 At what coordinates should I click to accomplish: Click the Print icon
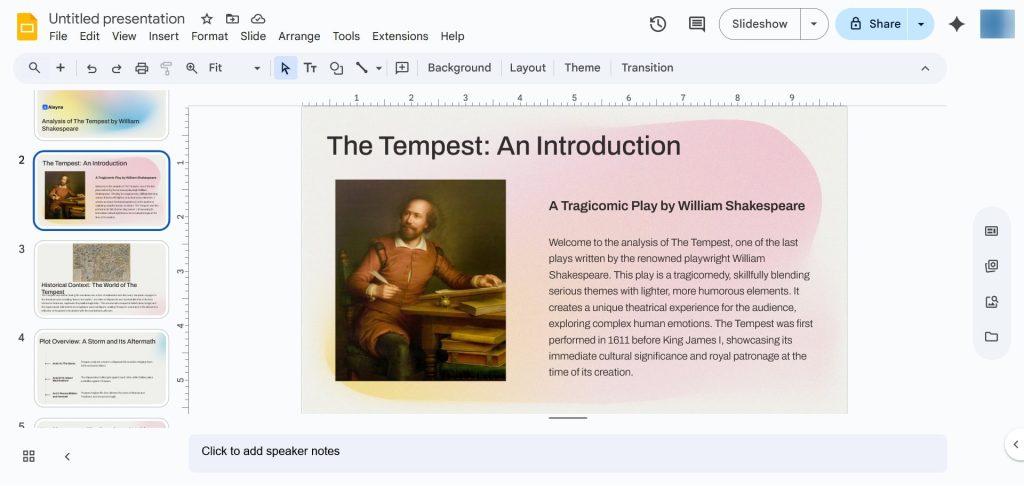pyautogui.click(x=142, y=68)
